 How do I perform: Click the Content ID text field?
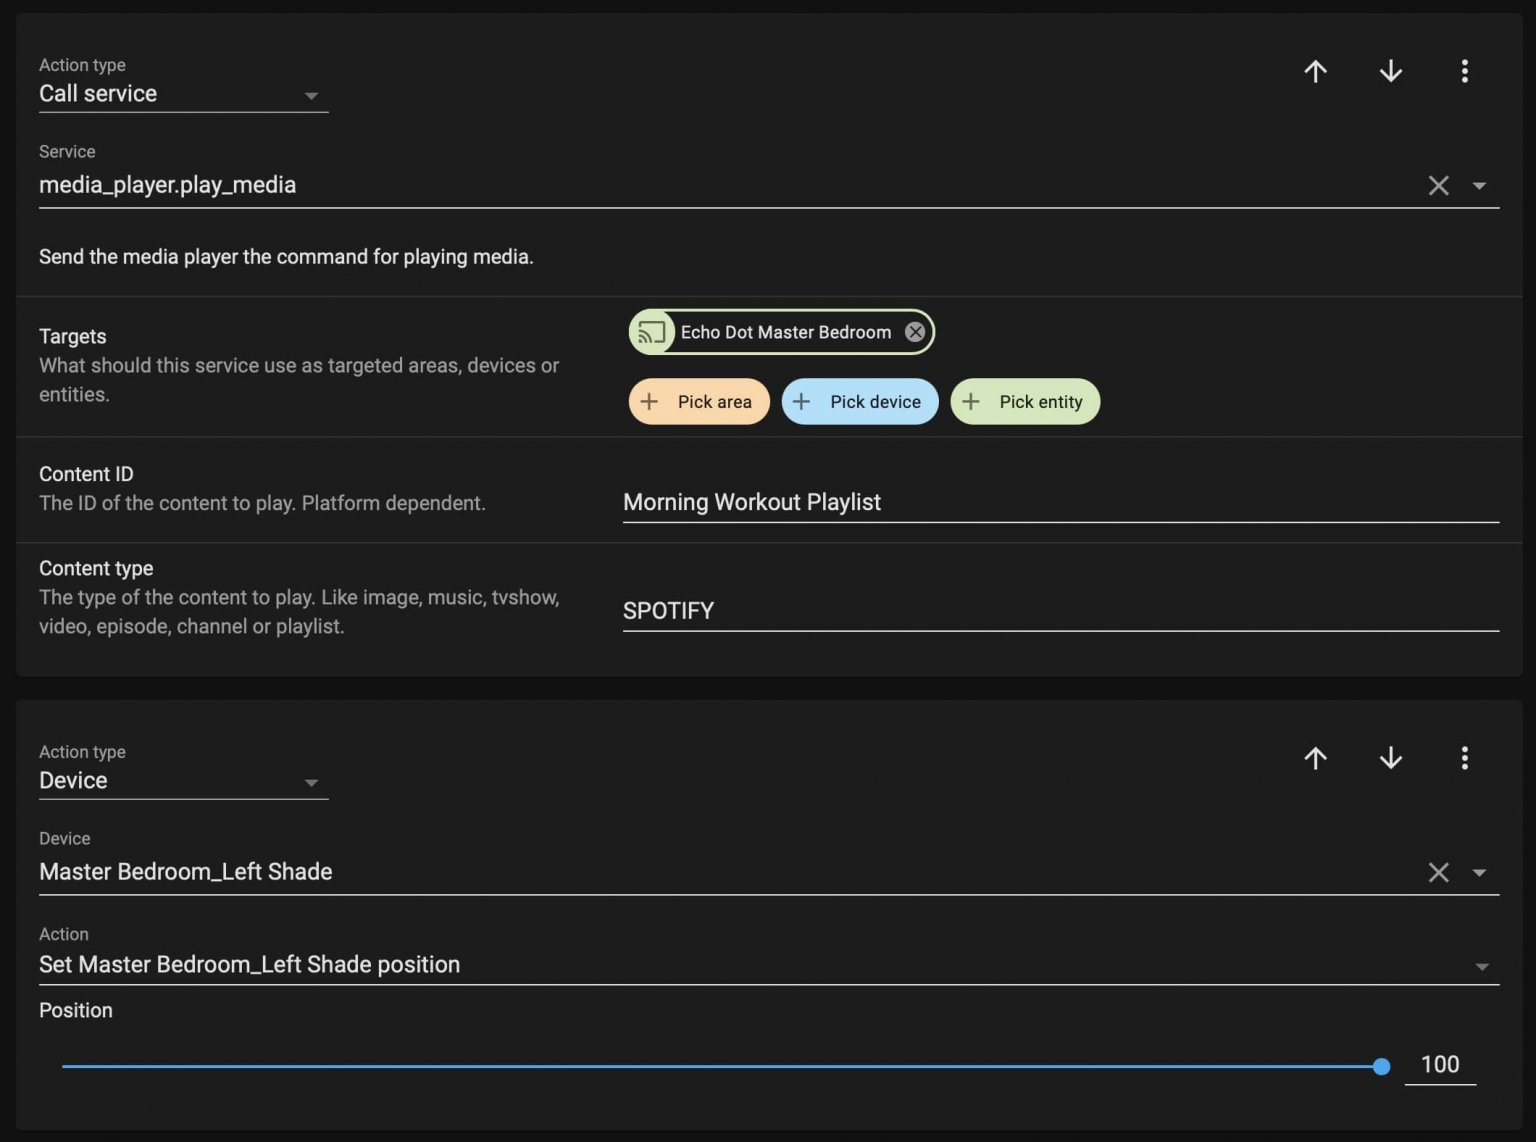click(x=1060, y=502)
